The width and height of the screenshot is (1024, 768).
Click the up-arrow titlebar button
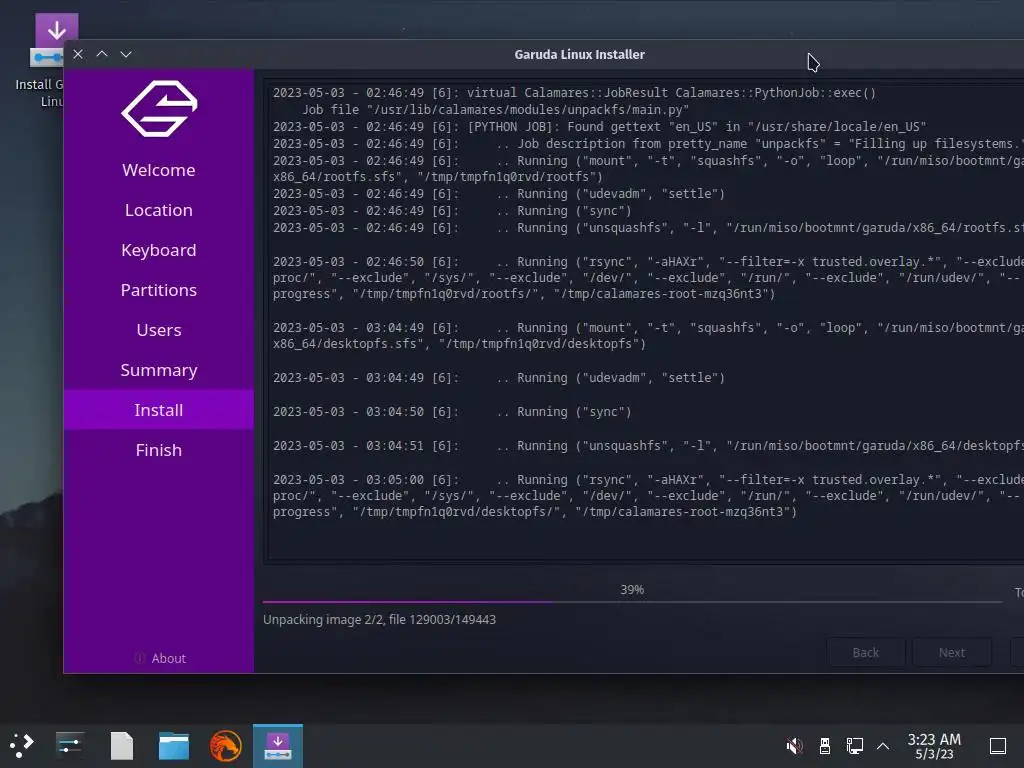[102, 54]
